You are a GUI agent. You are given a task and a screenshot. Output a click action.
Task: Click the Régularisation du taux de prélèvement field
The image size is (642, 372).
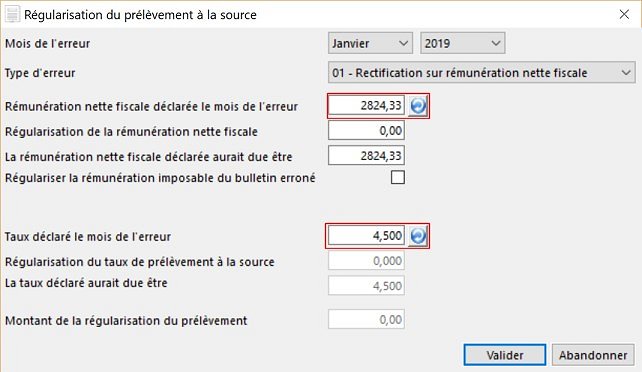coord(366,261)
